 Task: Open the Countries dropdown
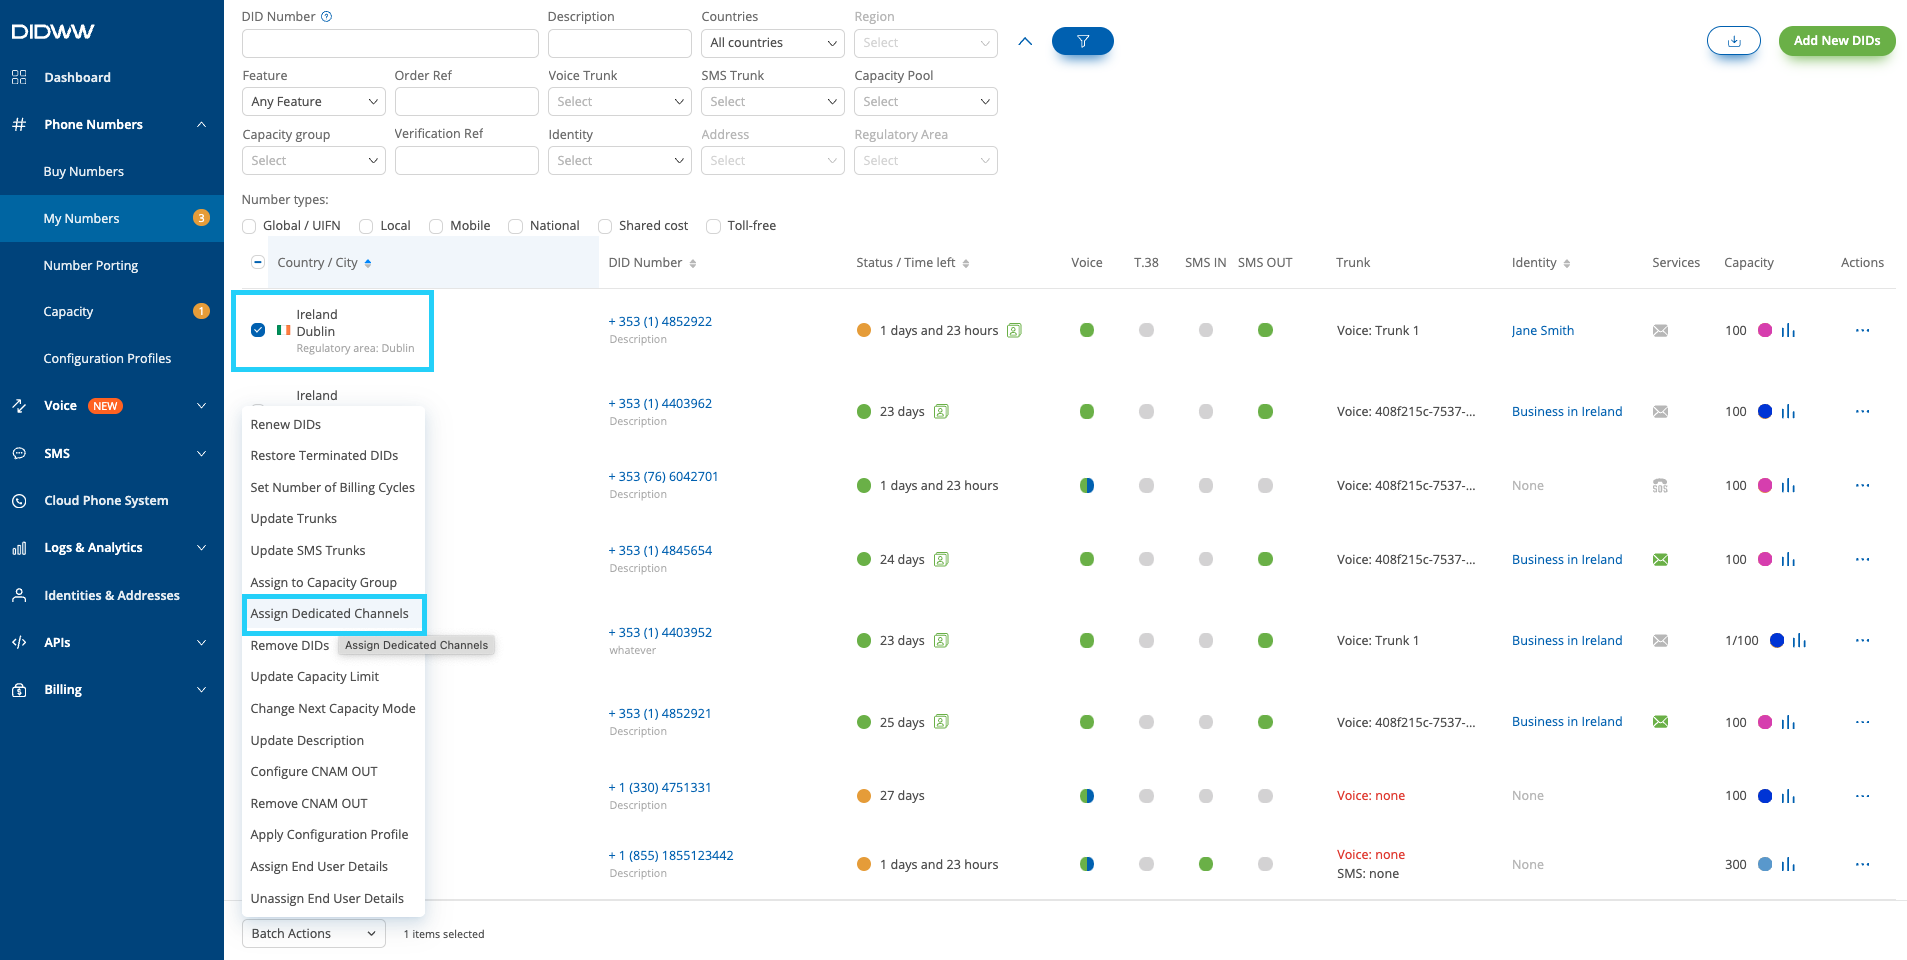tap(772, 43)
